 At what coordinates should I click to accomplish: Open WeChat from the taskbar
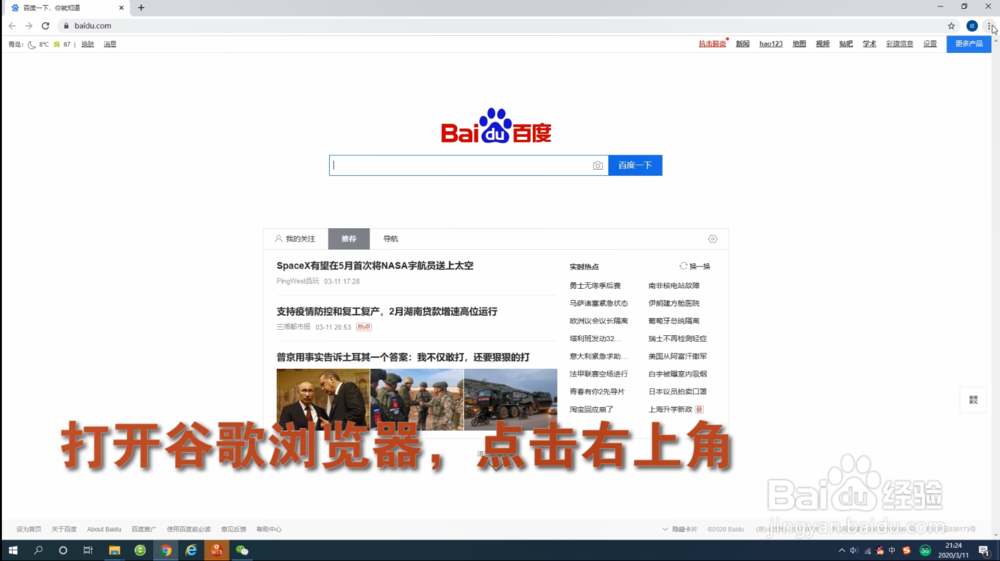242,550
